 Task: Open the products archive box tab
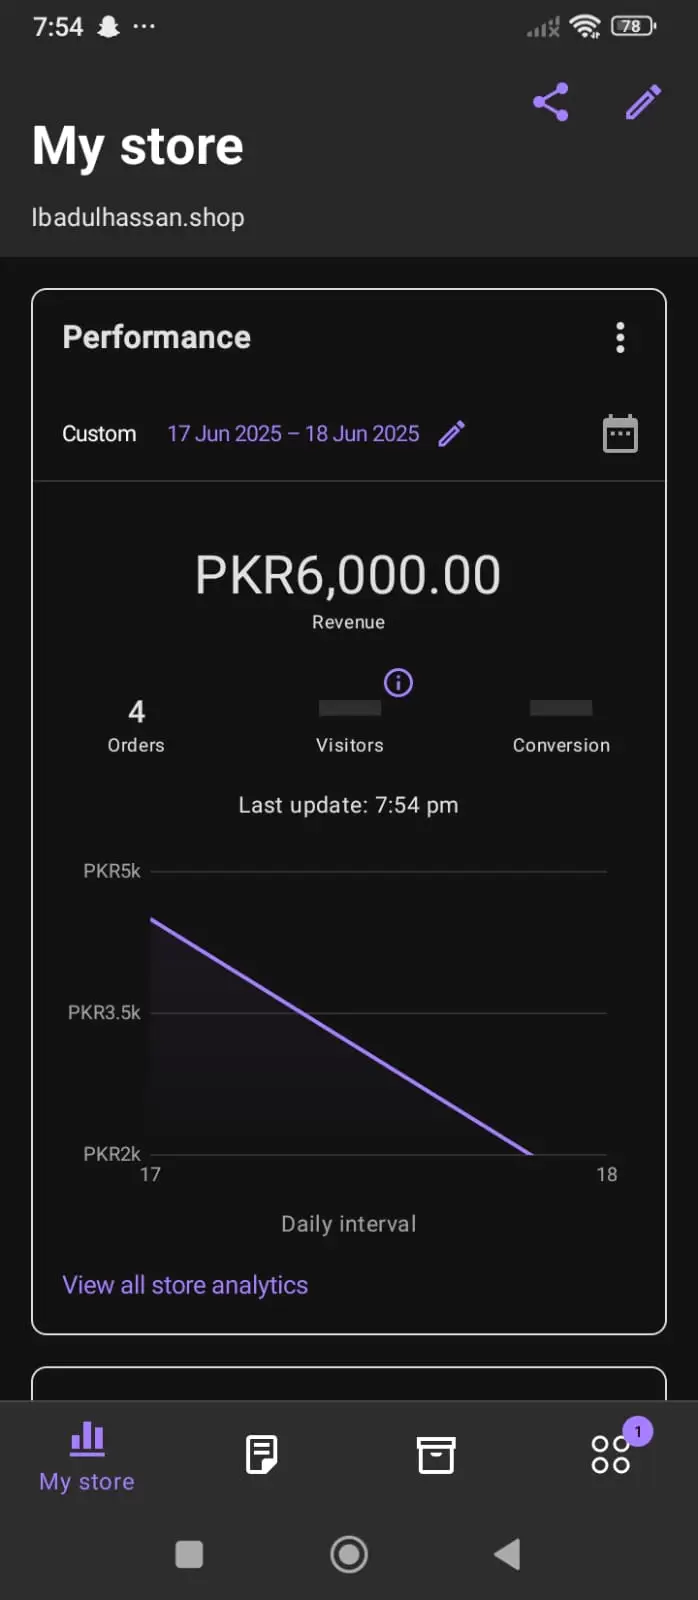tap(436, 1455)
